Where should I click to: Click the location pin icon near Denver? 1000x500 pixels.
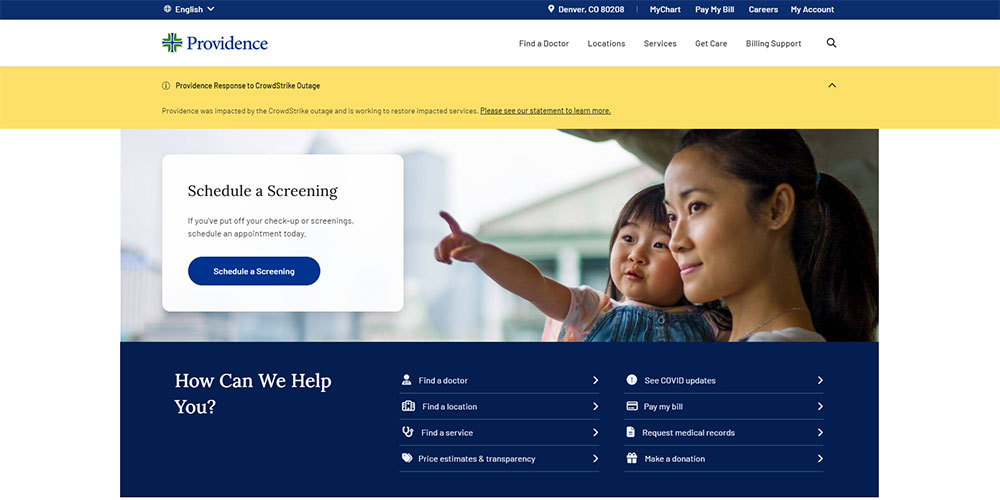551,9
